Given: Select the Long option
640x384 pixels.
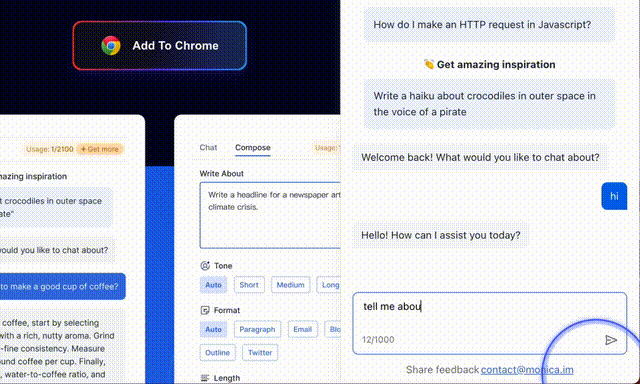Looking at the screenshot, I should pos(329,285).
